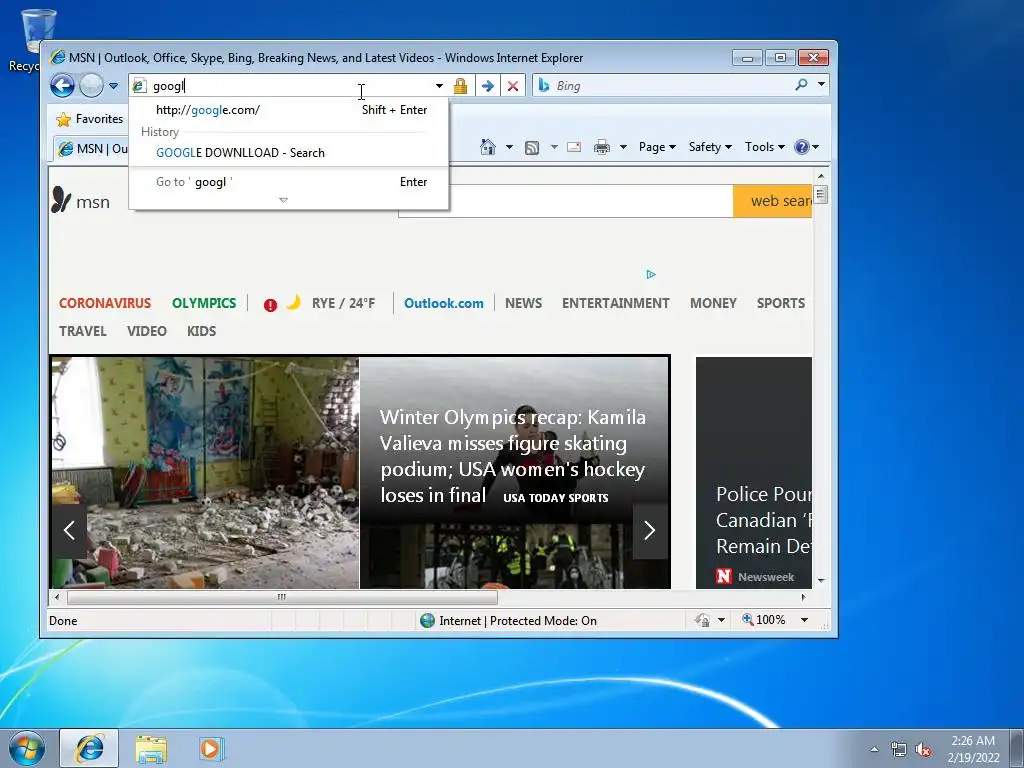The height and width of the screenshot is (768, 1024).
Task: Open the Page menu
Action: pyautogui.click(x=657, y=147)
